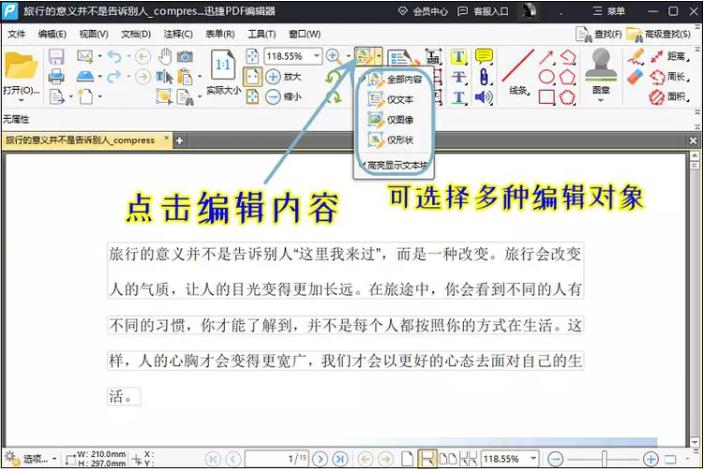
Task: Click the redo arrow icon
Action: (114, 77)
